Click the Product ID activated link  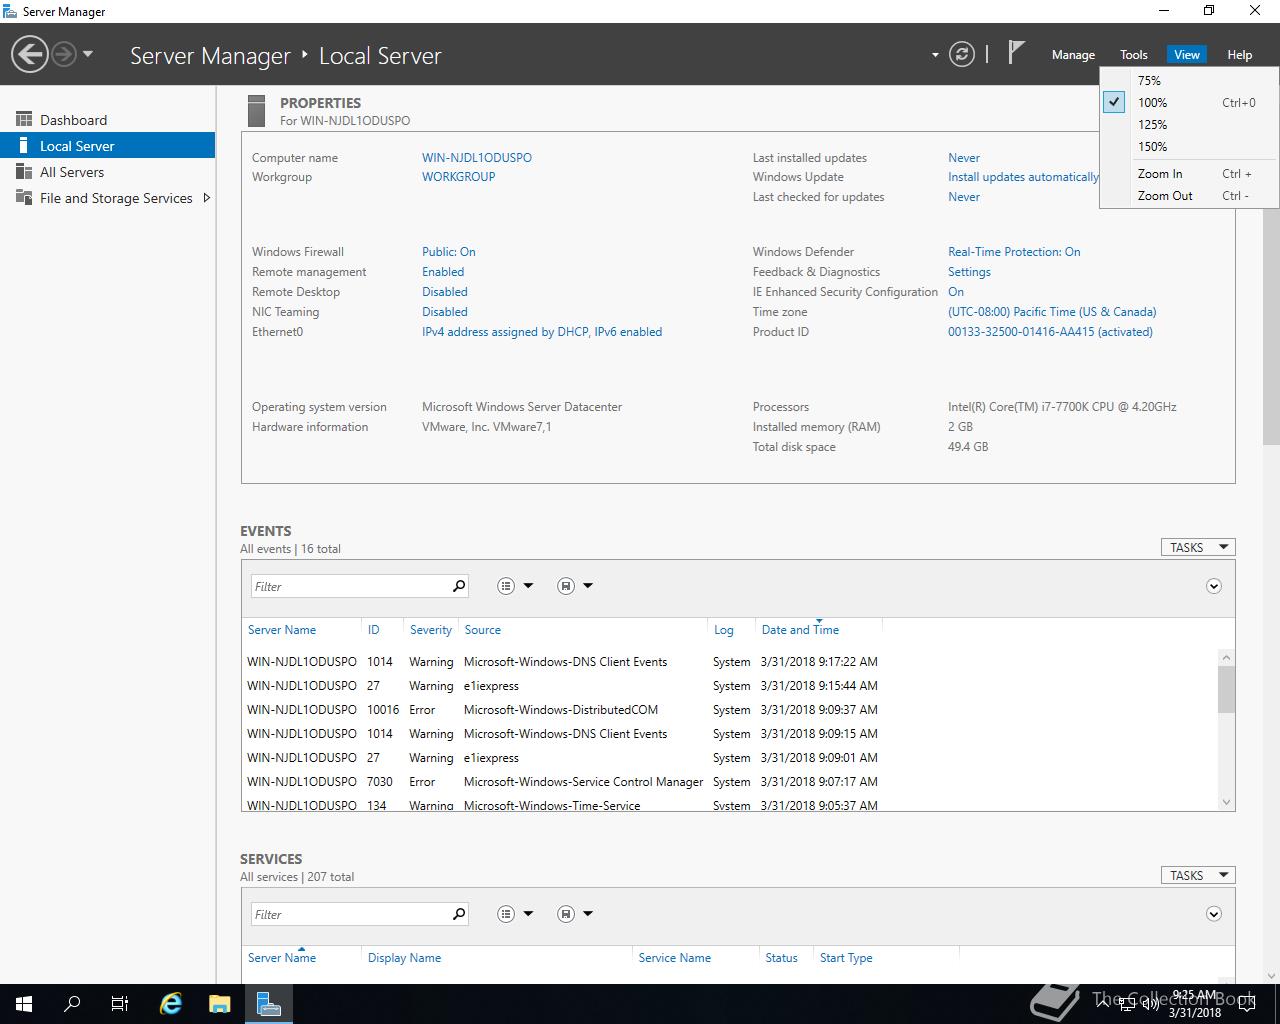click(1050, 332)
